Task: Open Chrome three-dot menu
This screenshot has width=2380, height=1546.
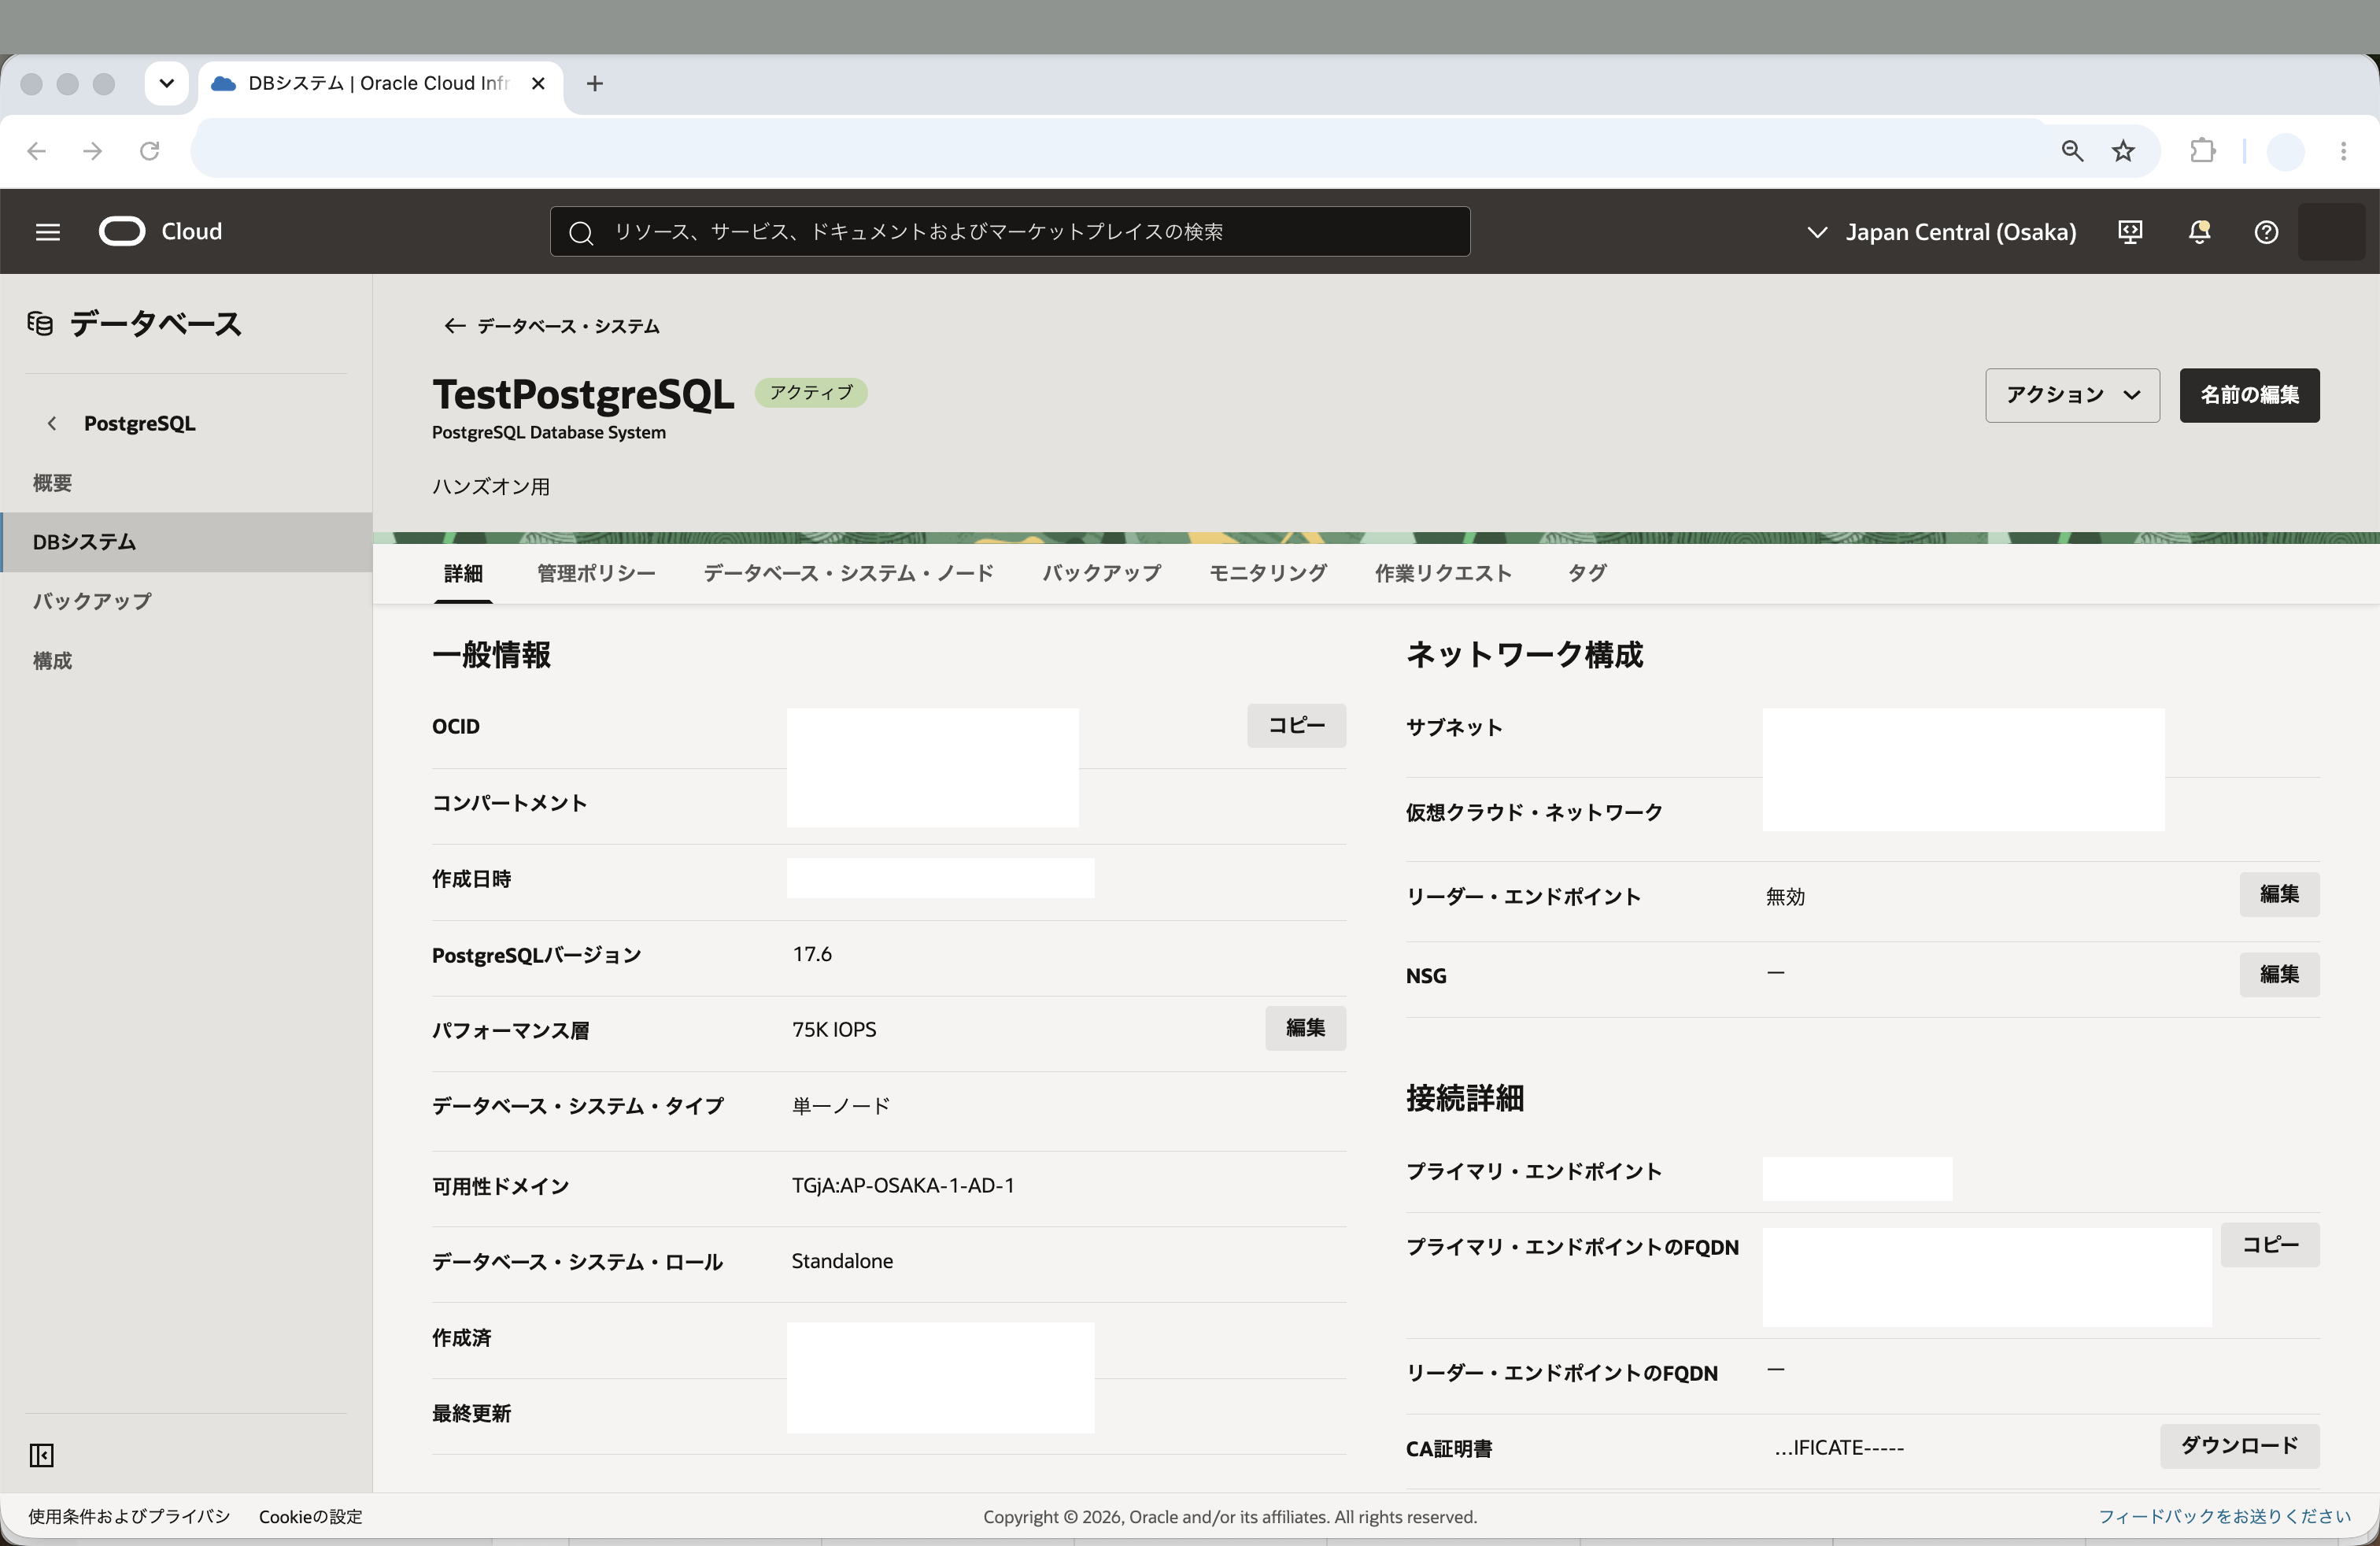Action: tap(2343, 151)
